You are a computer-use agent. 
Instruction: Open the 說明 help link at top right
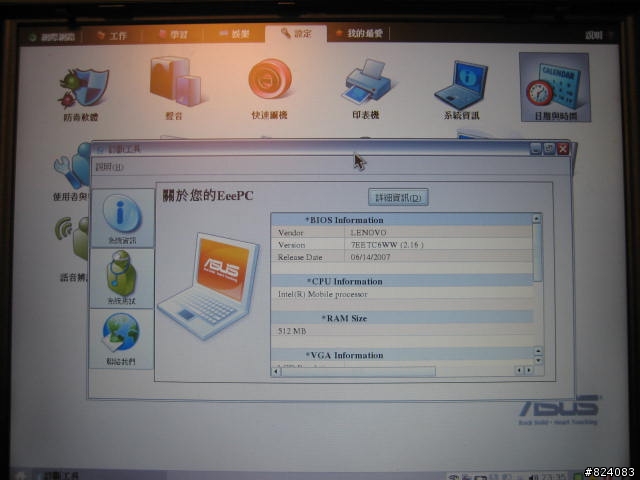[593, 35]
